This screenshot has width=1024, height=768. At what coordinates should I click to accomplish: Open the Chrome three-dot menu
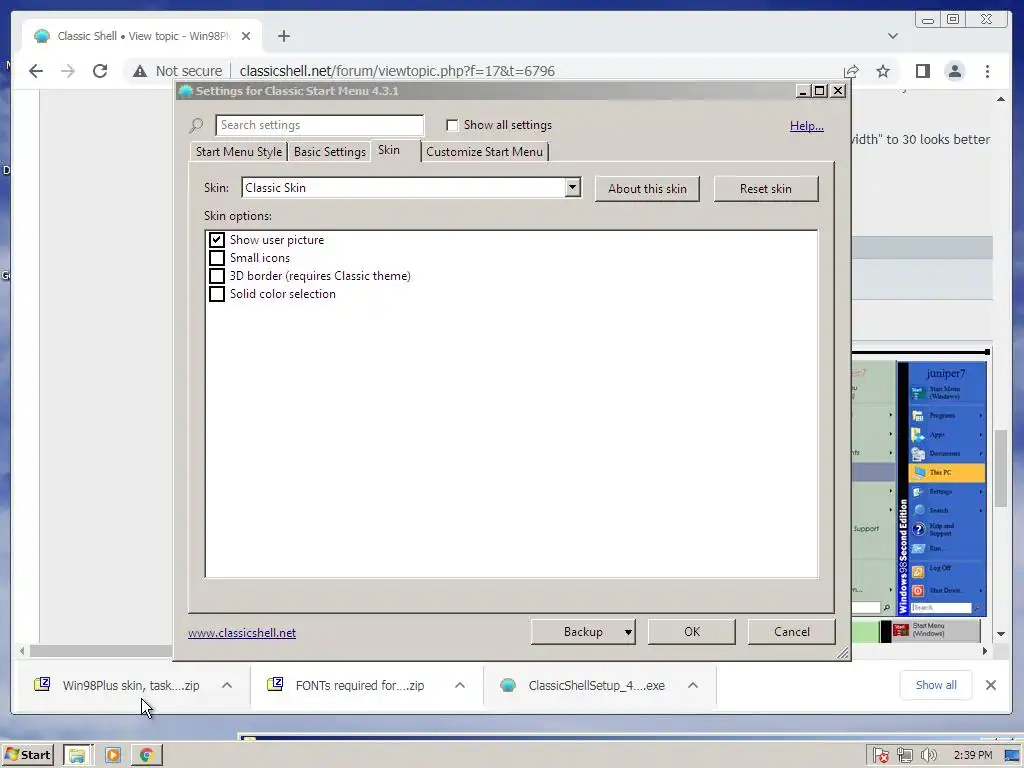pyautogui.click(x=987, y=71)
